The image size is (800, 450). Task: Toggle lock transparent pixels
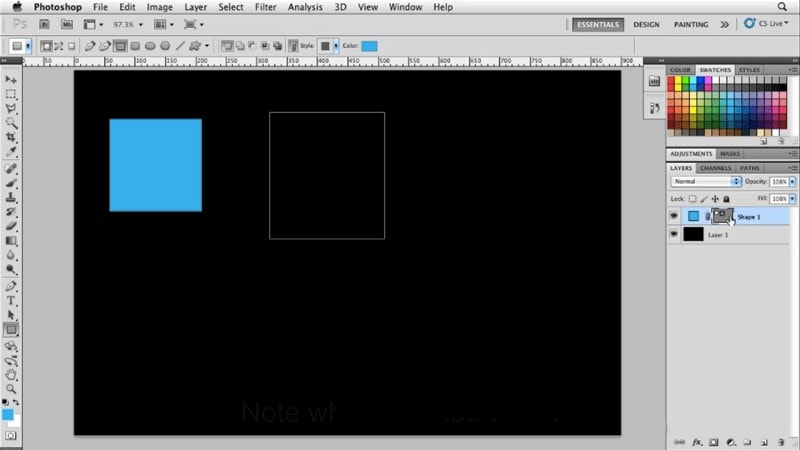click(692, 199)
